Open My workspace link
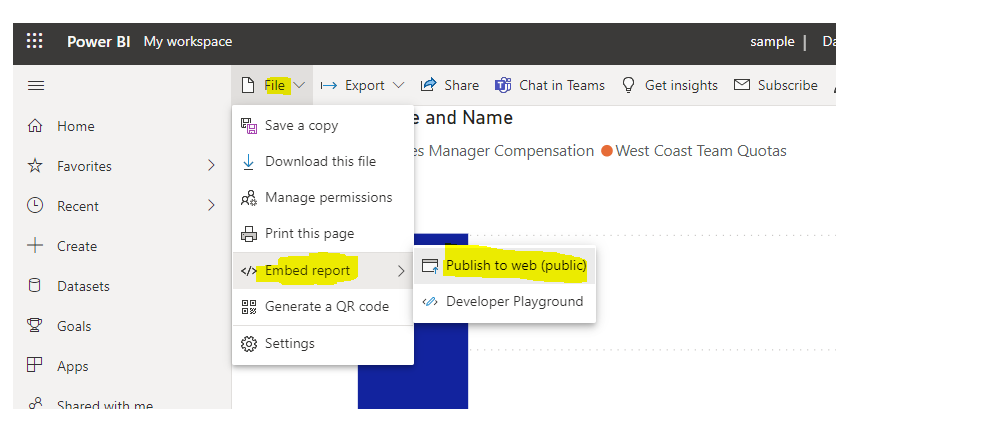 click(188, 42)
